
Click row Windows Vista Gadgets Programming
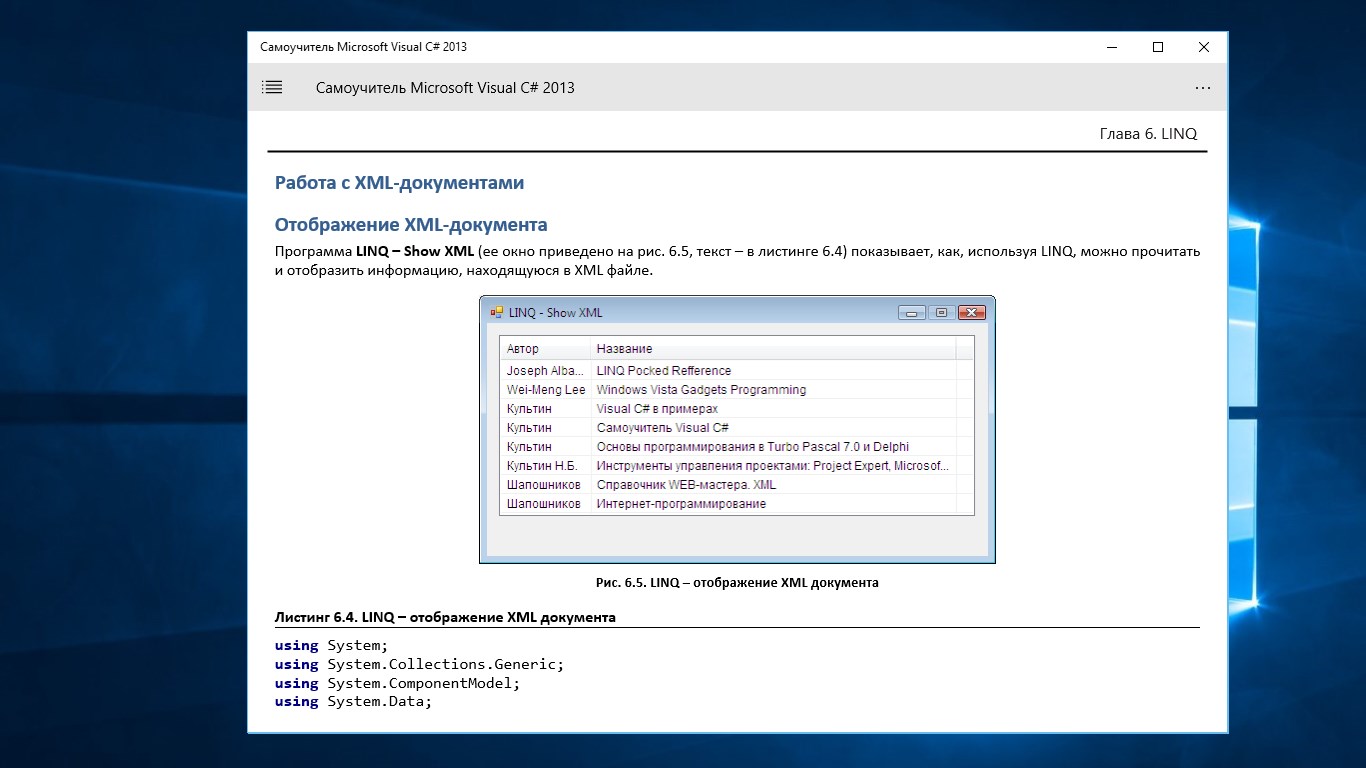[x=736, y=390]
